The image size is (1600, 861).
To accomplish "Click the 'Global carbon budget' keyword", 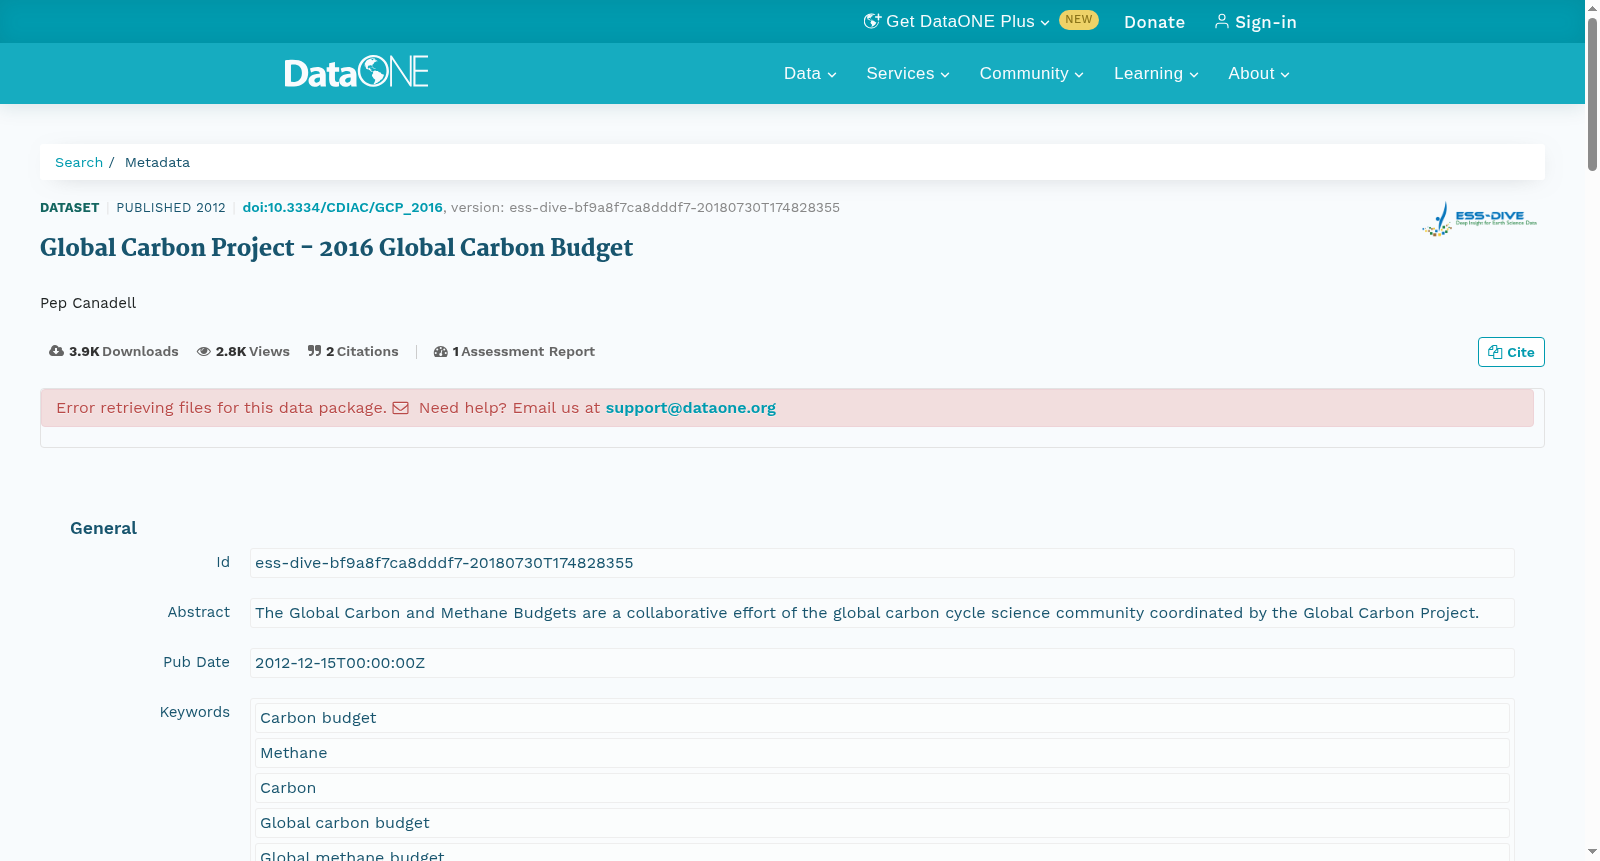I will tap(882, 823).
